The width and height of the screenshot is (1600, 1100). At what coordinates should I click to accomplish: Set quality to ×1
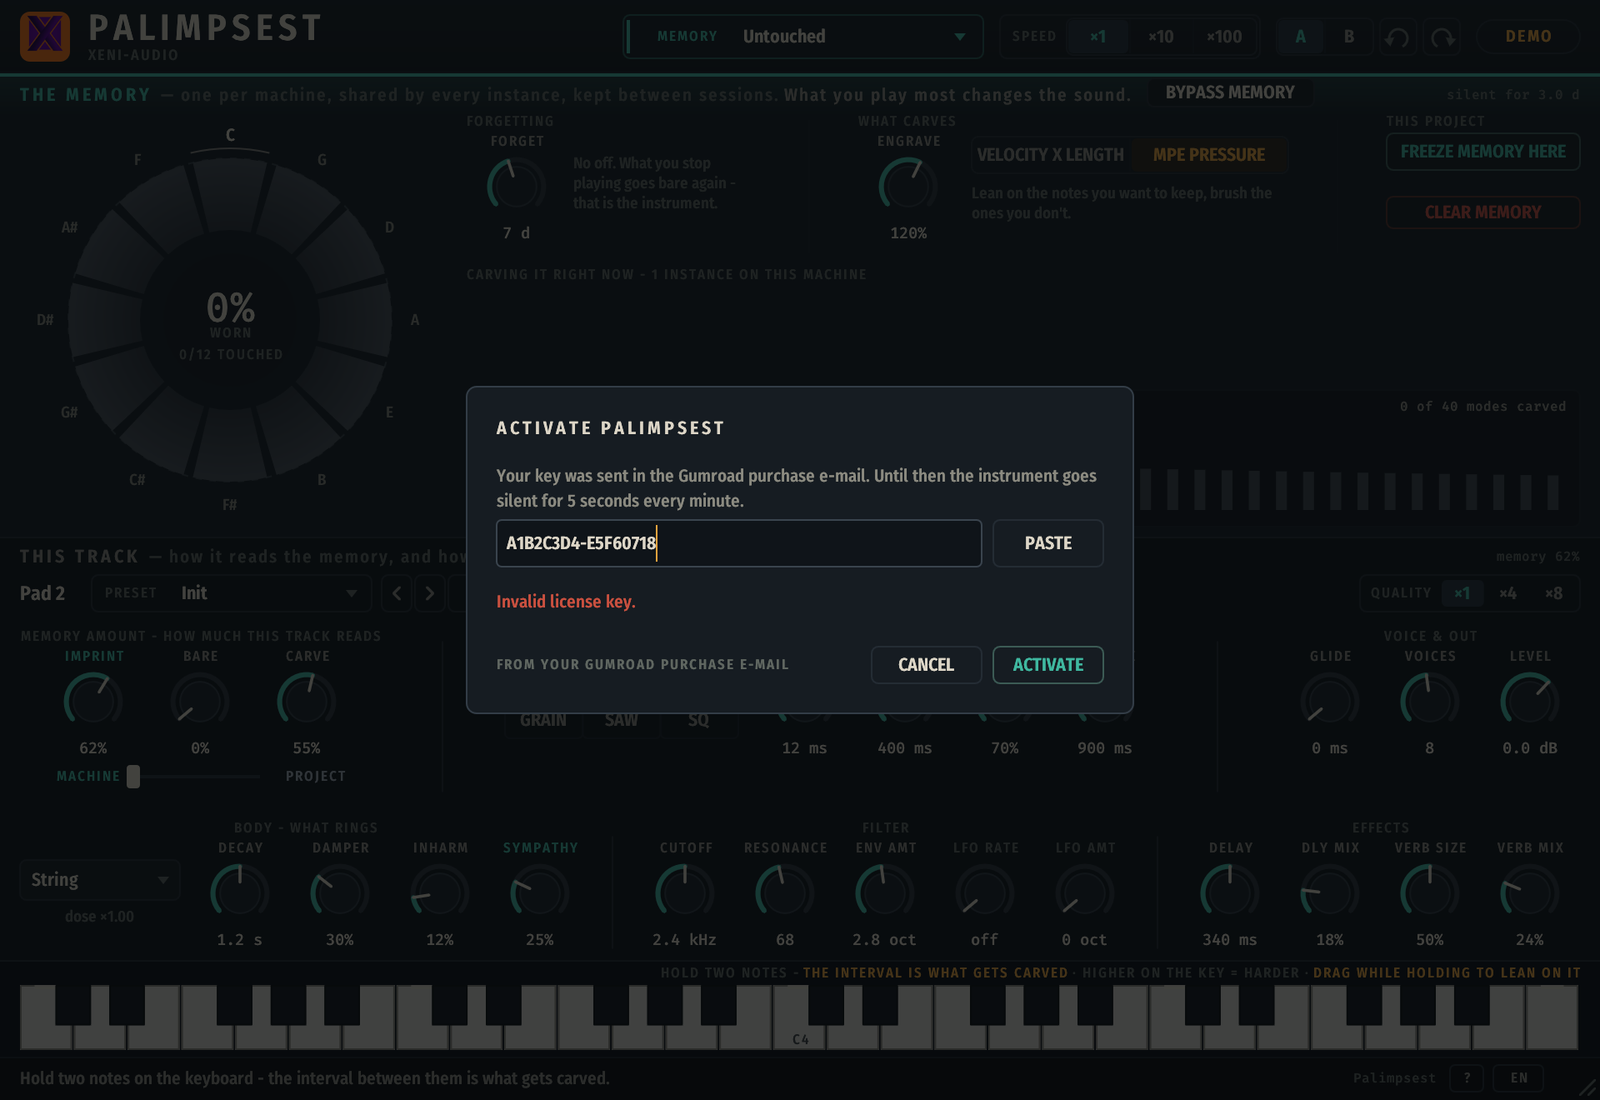point(1462,593)
